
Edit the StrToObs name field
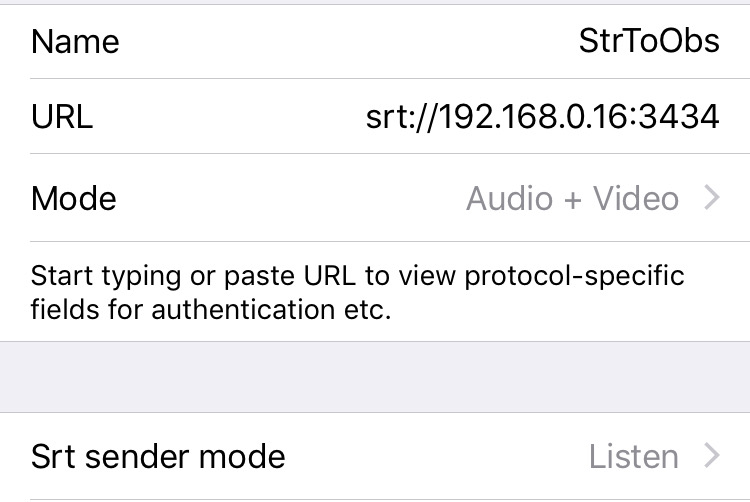click(649, 41)
